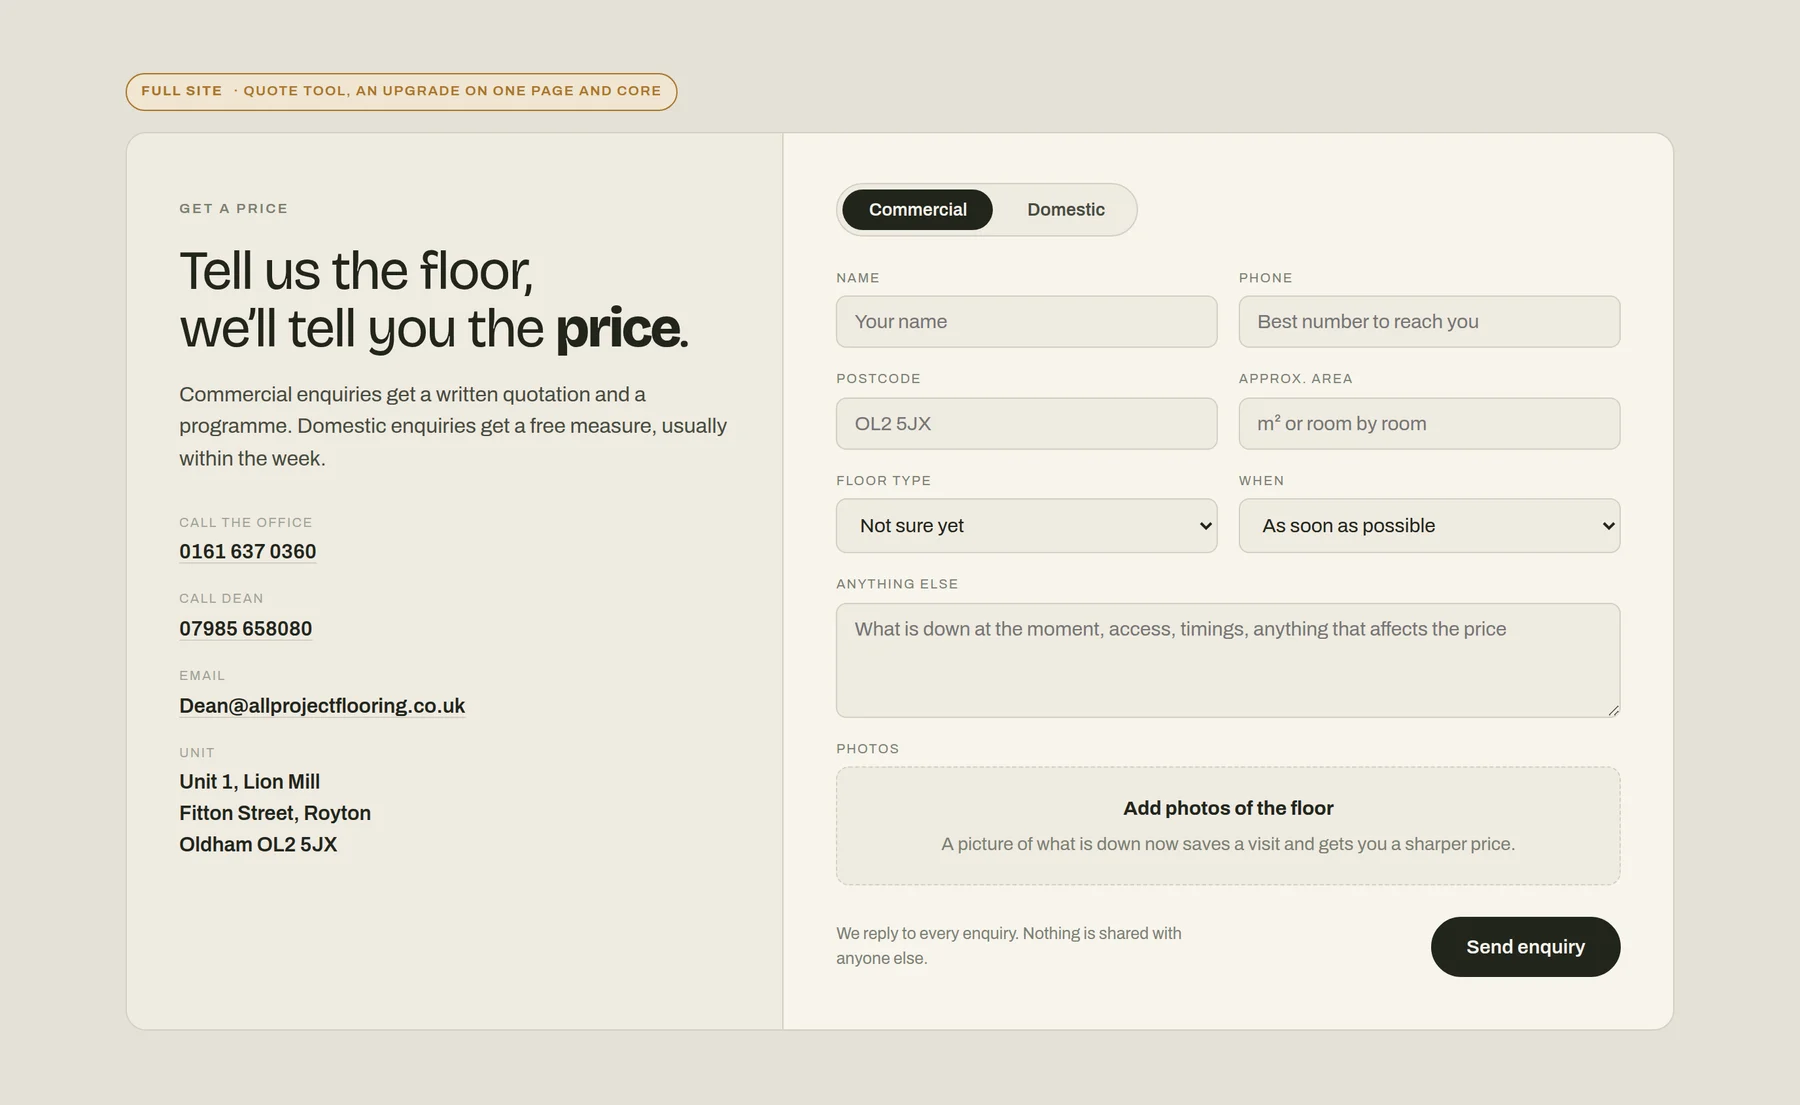
Task: Select the Approx. area input box
Action: (1429, 424)
